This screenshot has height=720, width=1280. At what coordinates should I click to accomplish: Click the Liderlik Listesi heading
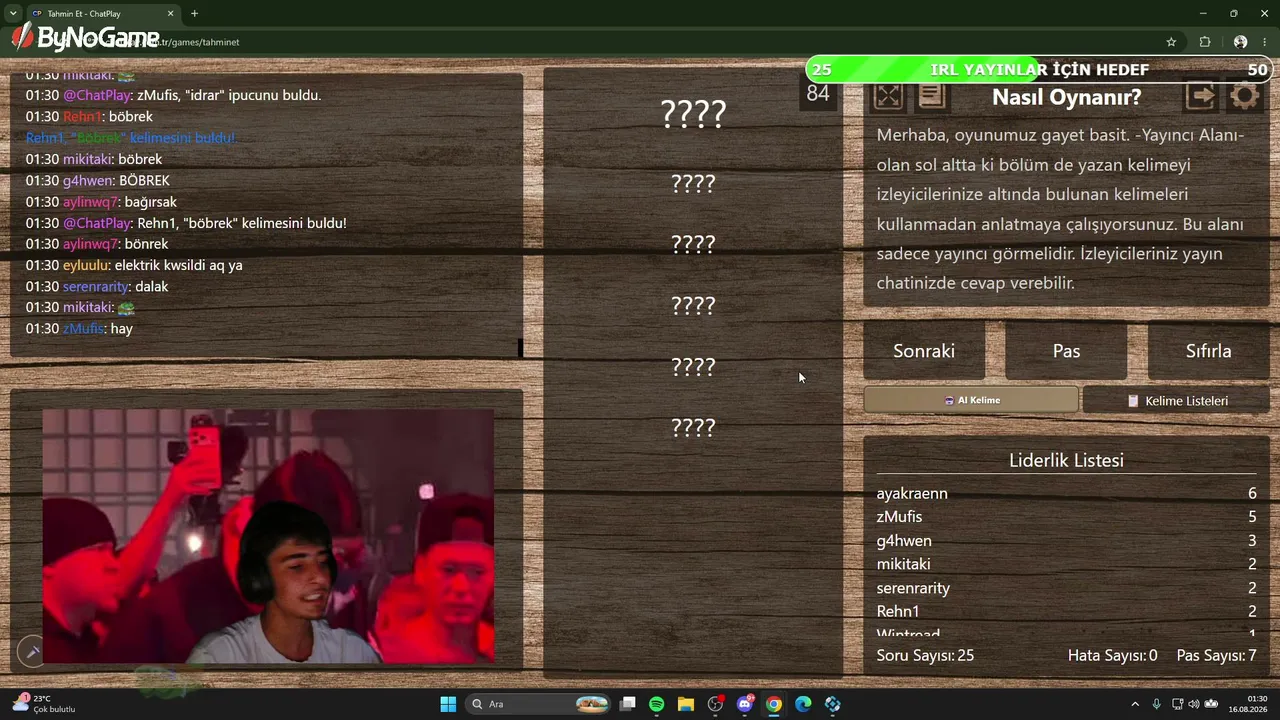click(1066, 460)
